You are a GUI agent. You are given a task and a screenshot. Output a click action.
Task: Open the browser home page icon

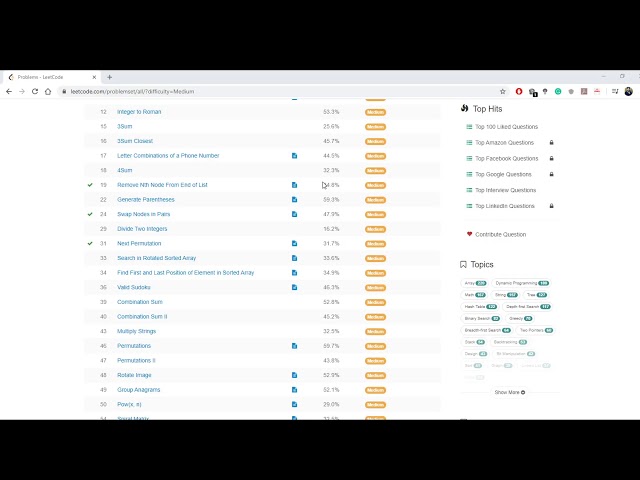click(x=48, y=91)
